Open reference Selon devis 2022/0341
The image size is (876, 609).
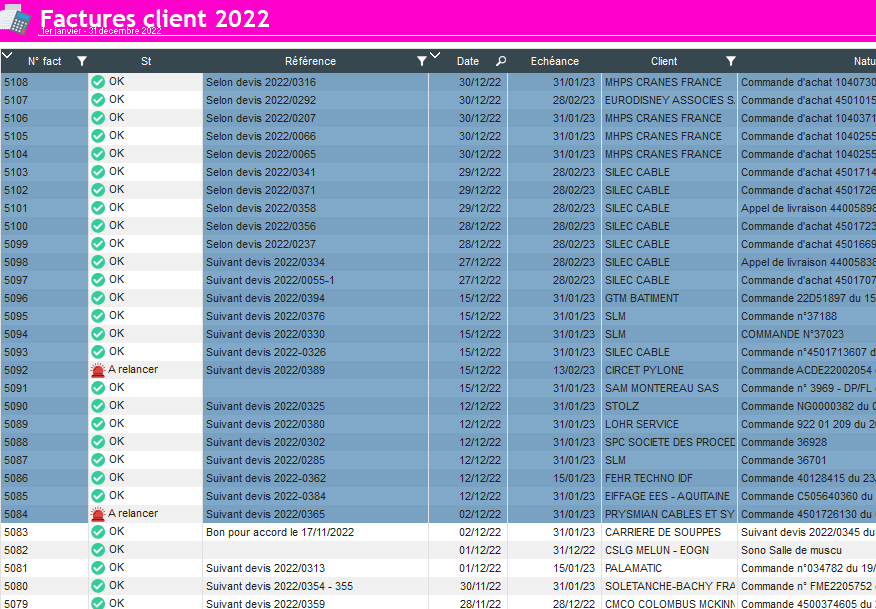tap(260, 172)
